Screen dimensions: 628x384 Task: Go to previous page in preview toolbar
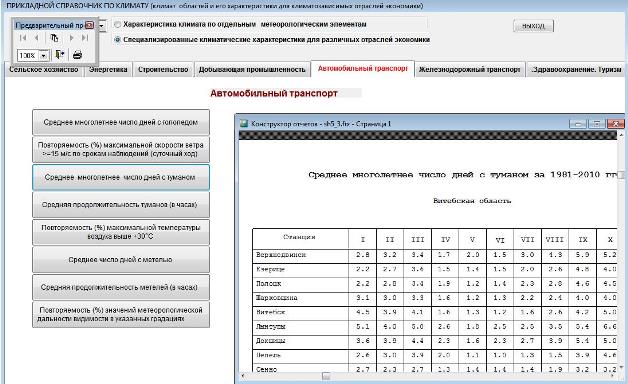coord(36,38)
